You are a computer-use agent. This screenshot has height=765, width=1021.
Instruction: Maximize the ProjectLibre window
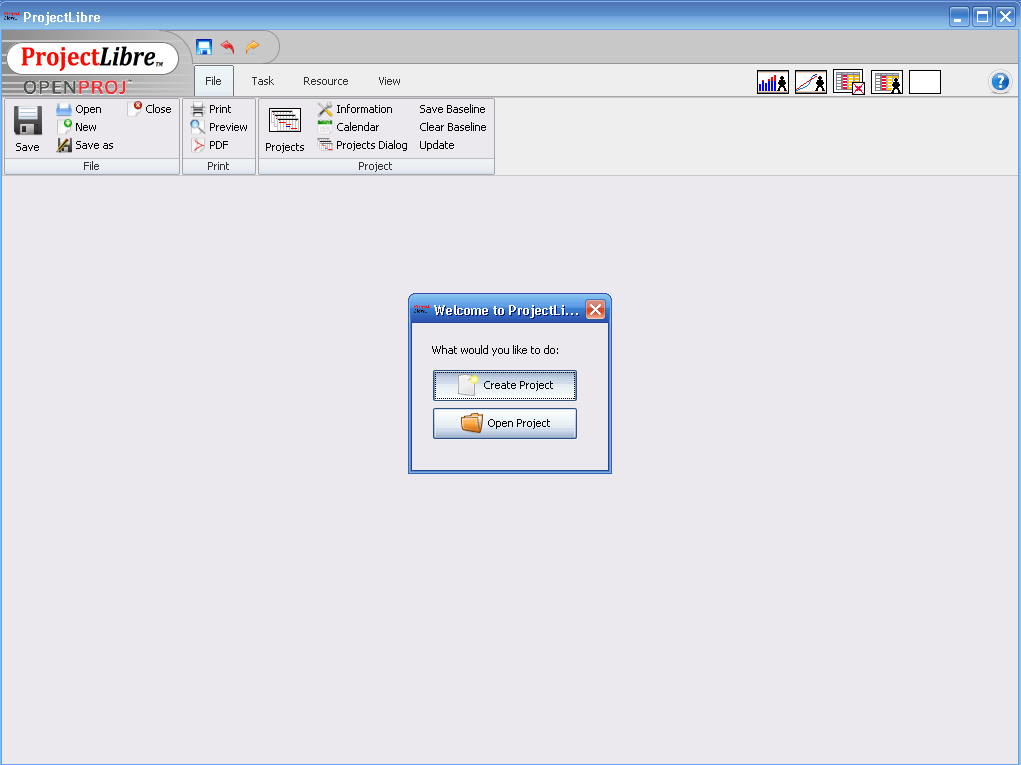(x=982, y=17)
